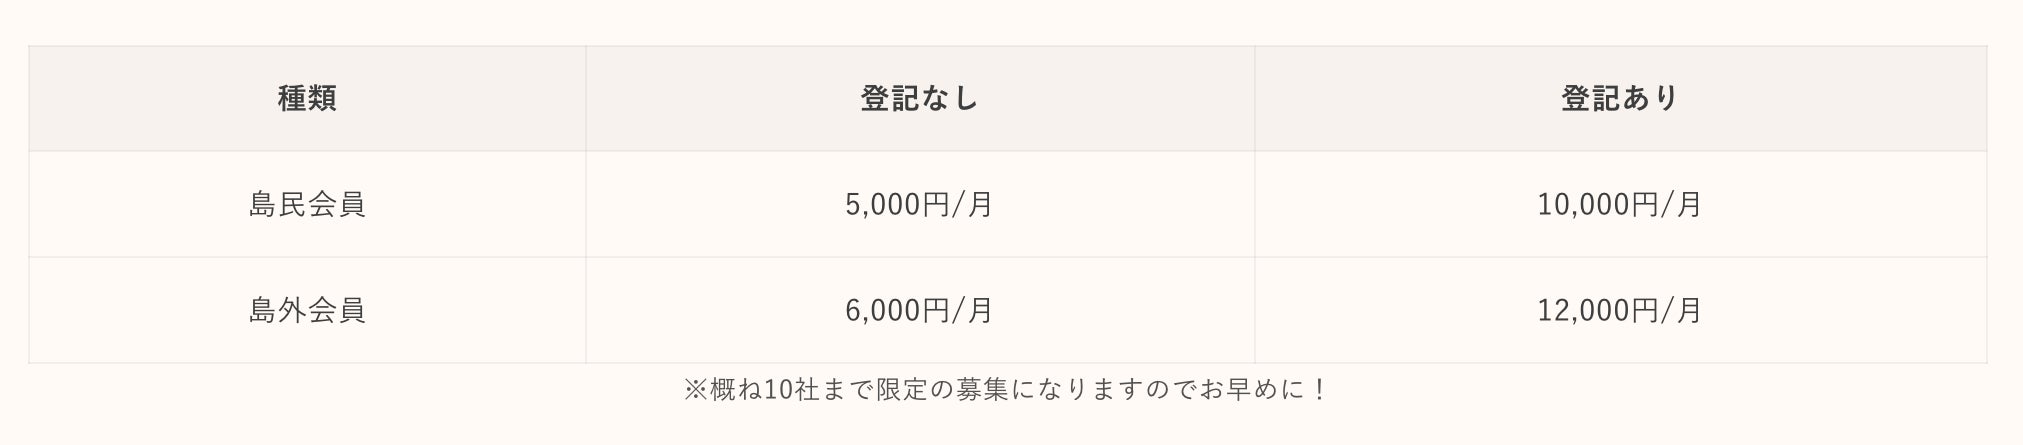Select the 12,000円/月 price cell
Viewport: 2023px width, 445px height.
pos(1619,310)
